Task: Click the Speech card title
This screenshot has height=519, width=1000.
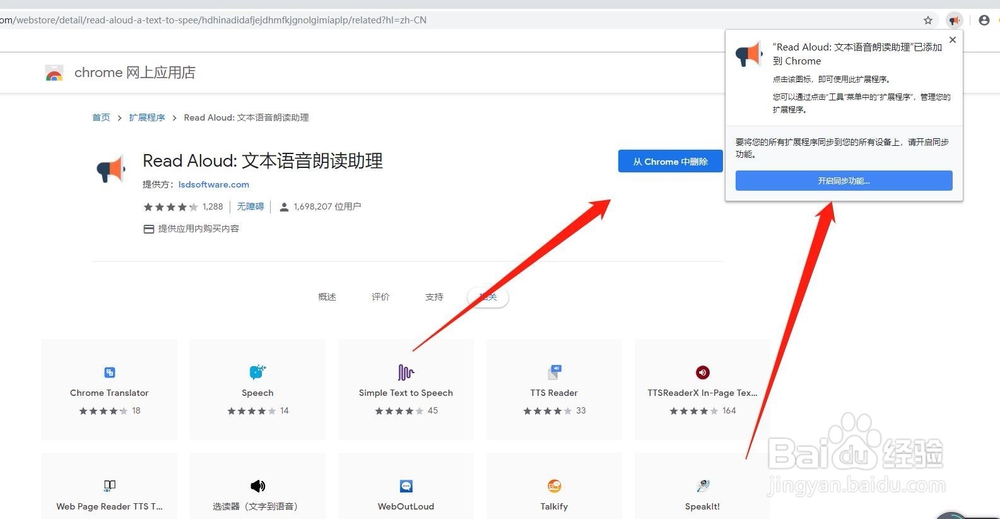Action: [258, 393]
